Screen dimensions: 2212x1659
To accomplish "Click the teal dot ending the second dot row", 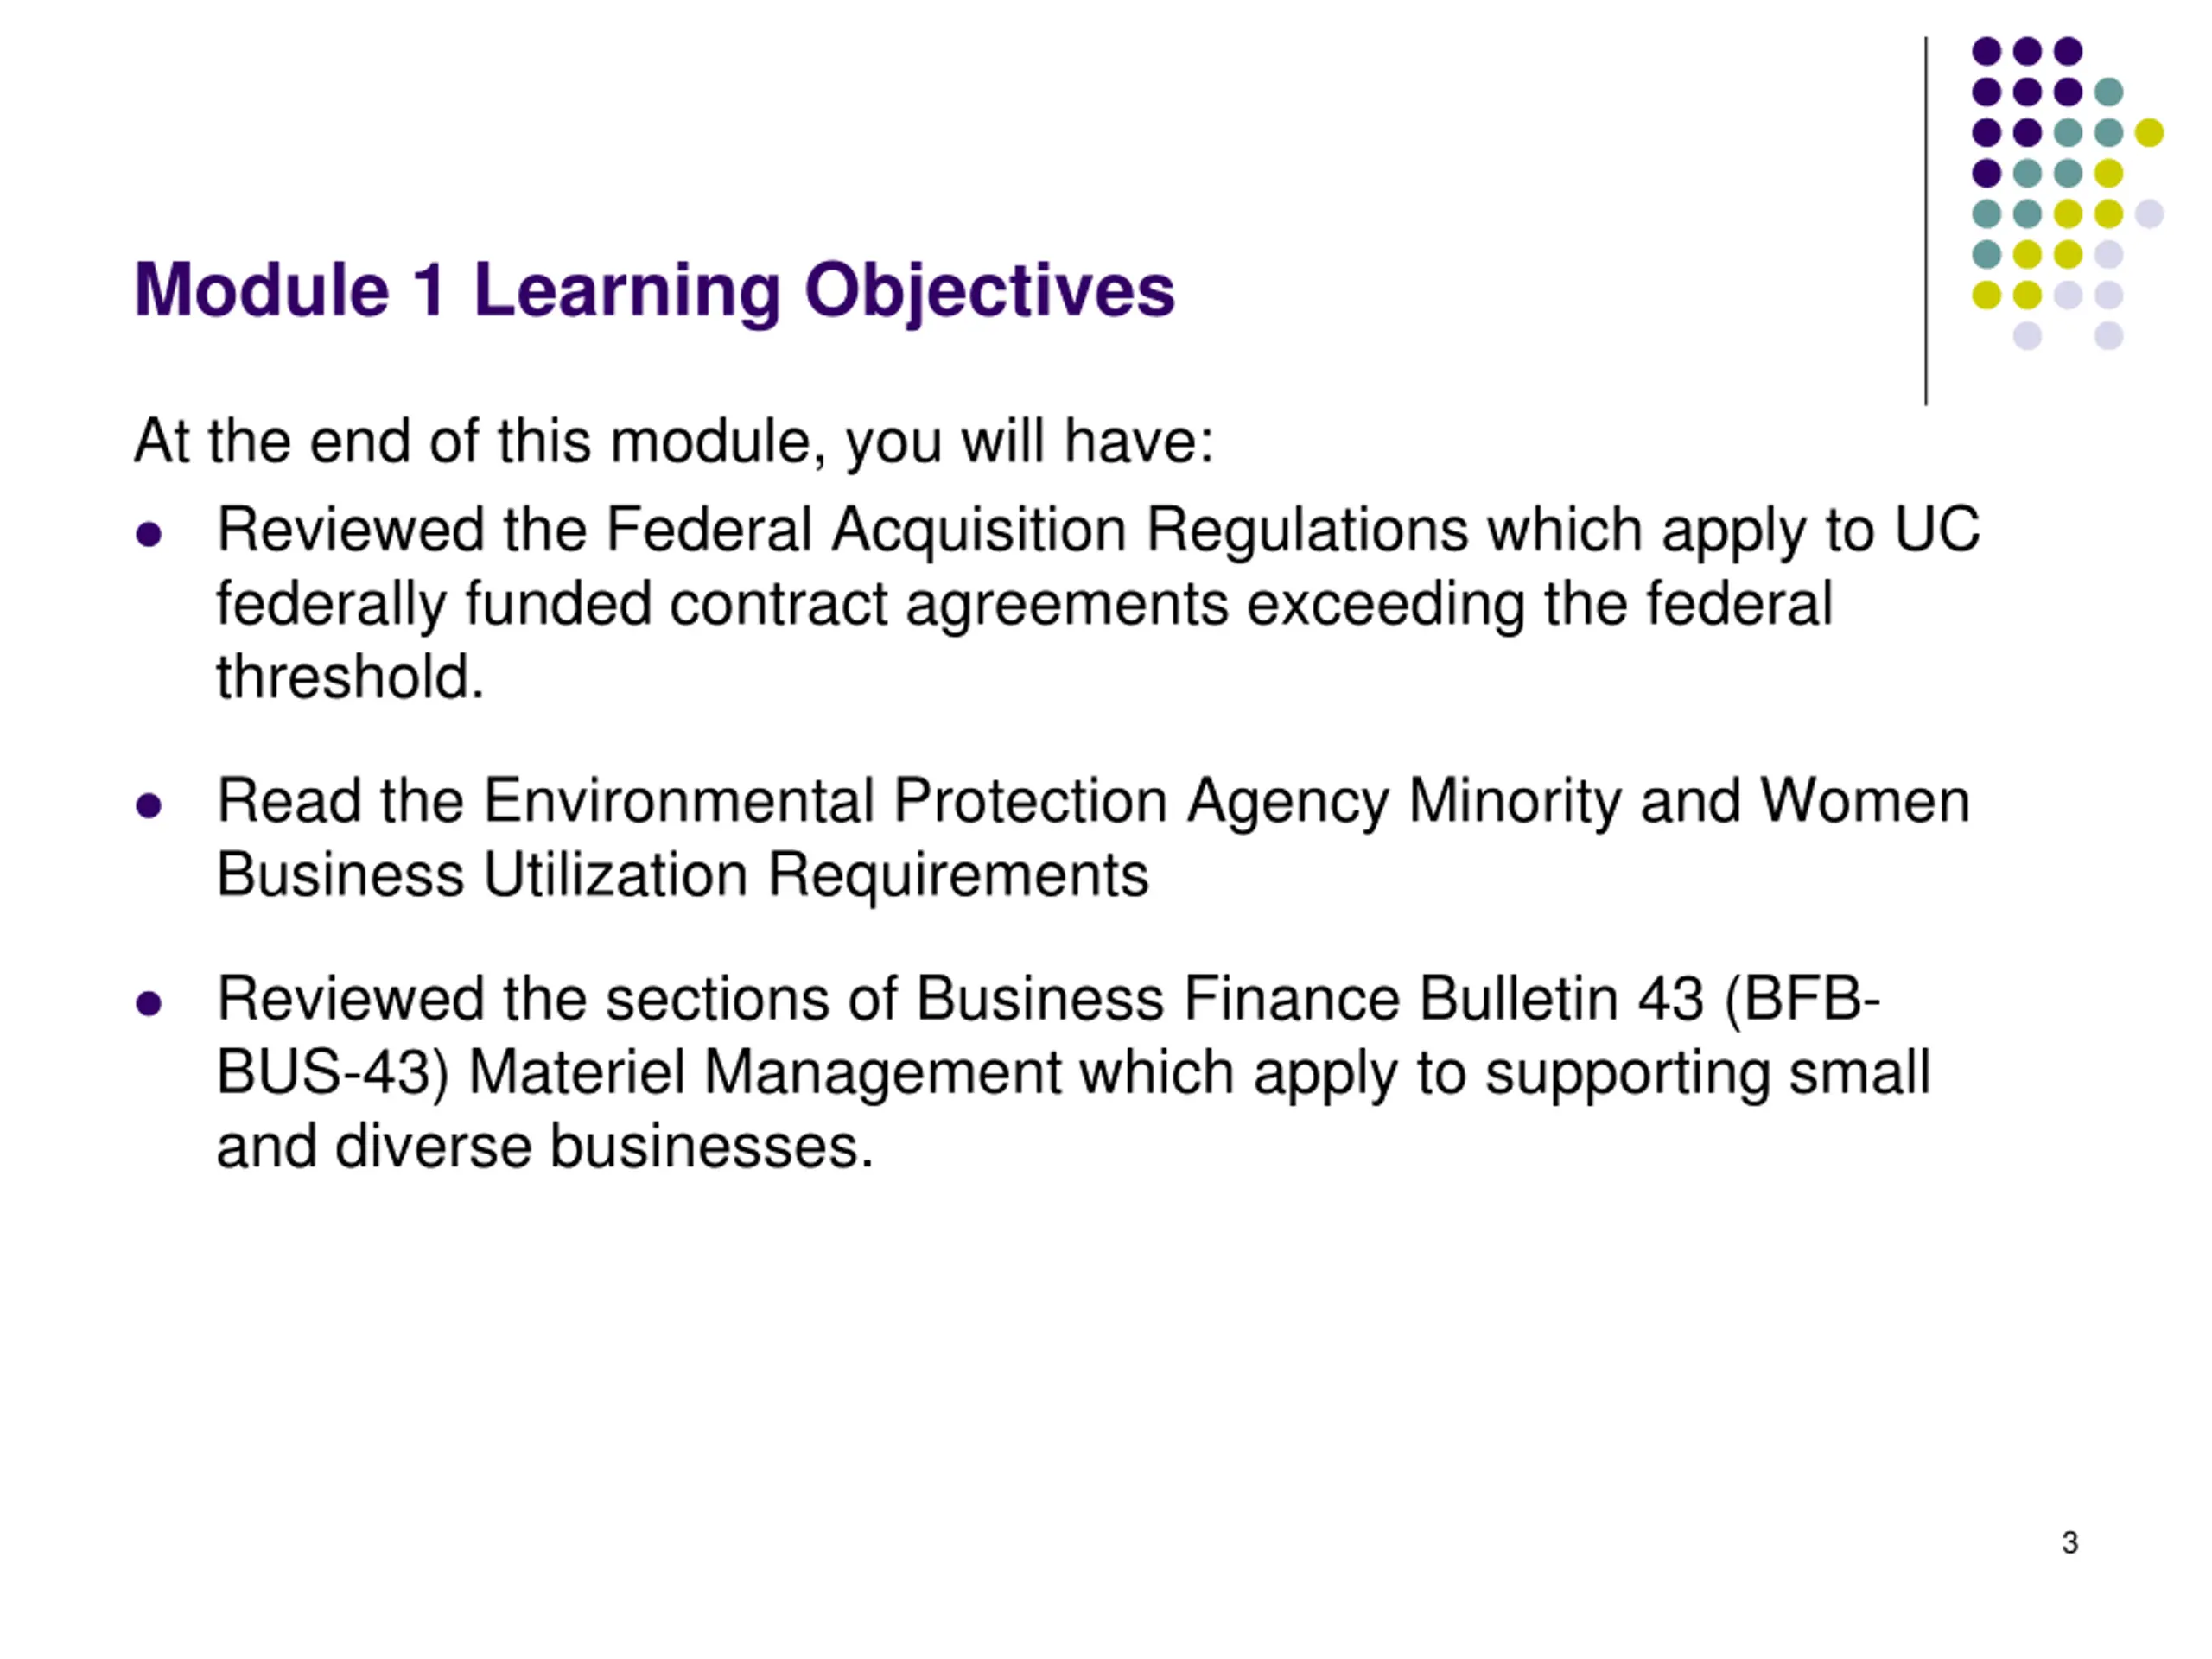I will [2108, 92].
